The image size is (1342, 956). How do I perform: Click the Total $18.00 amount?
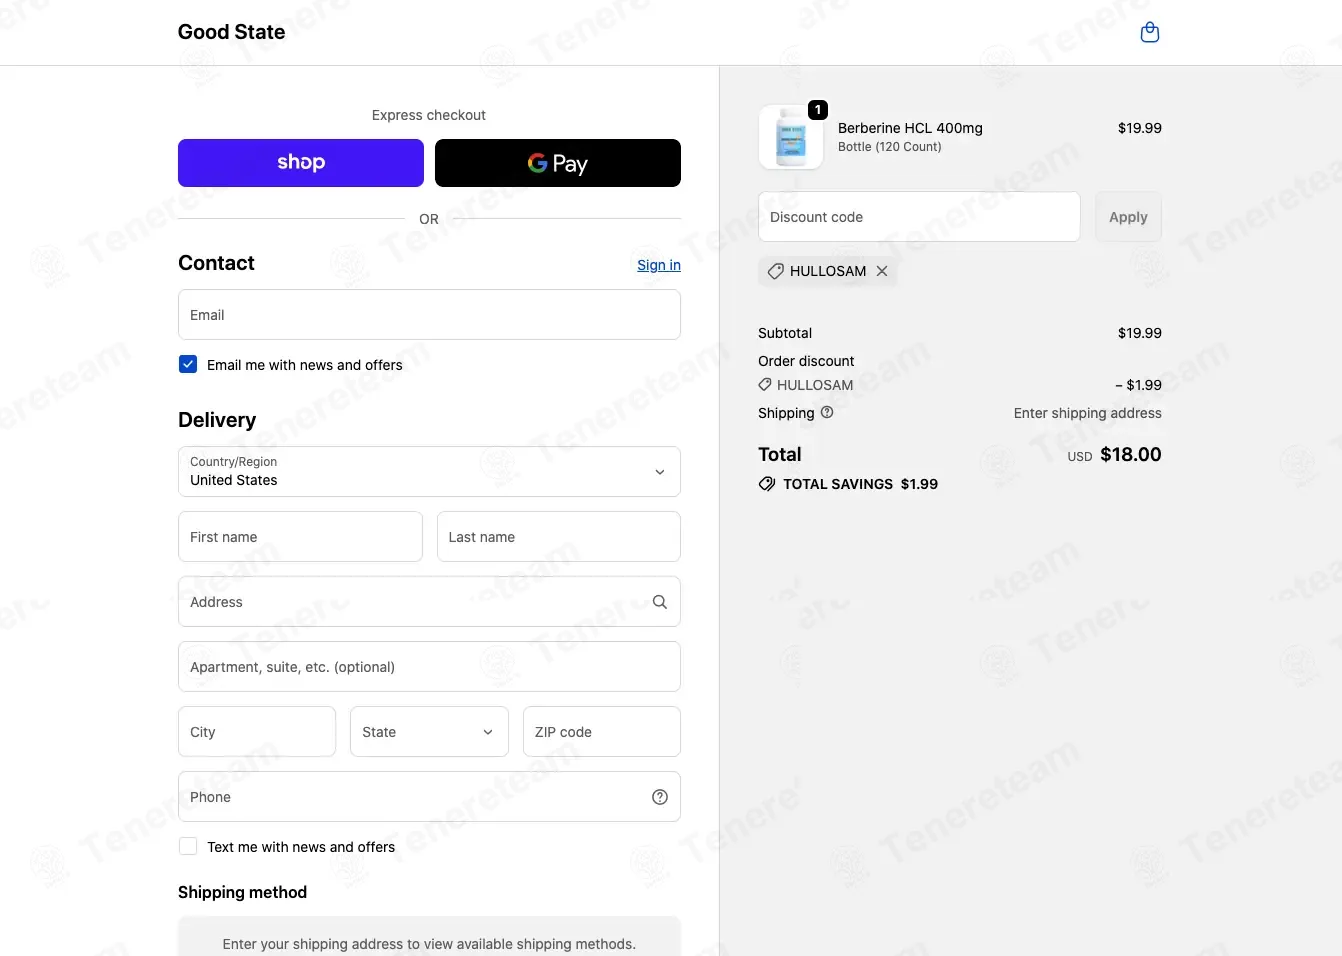coord(1131,455)
